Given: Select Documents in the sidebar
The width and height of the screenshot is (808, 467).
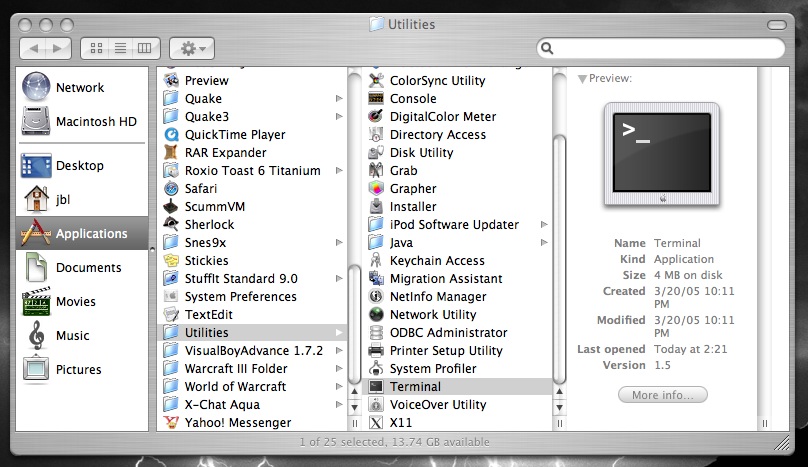Looking at the screenshot, I should [88, 267].
